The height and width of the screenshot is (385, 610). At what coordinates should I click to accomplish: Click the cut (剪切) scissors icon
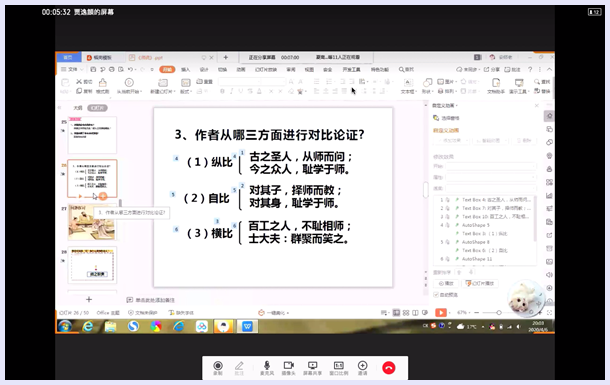click(79, 82)
